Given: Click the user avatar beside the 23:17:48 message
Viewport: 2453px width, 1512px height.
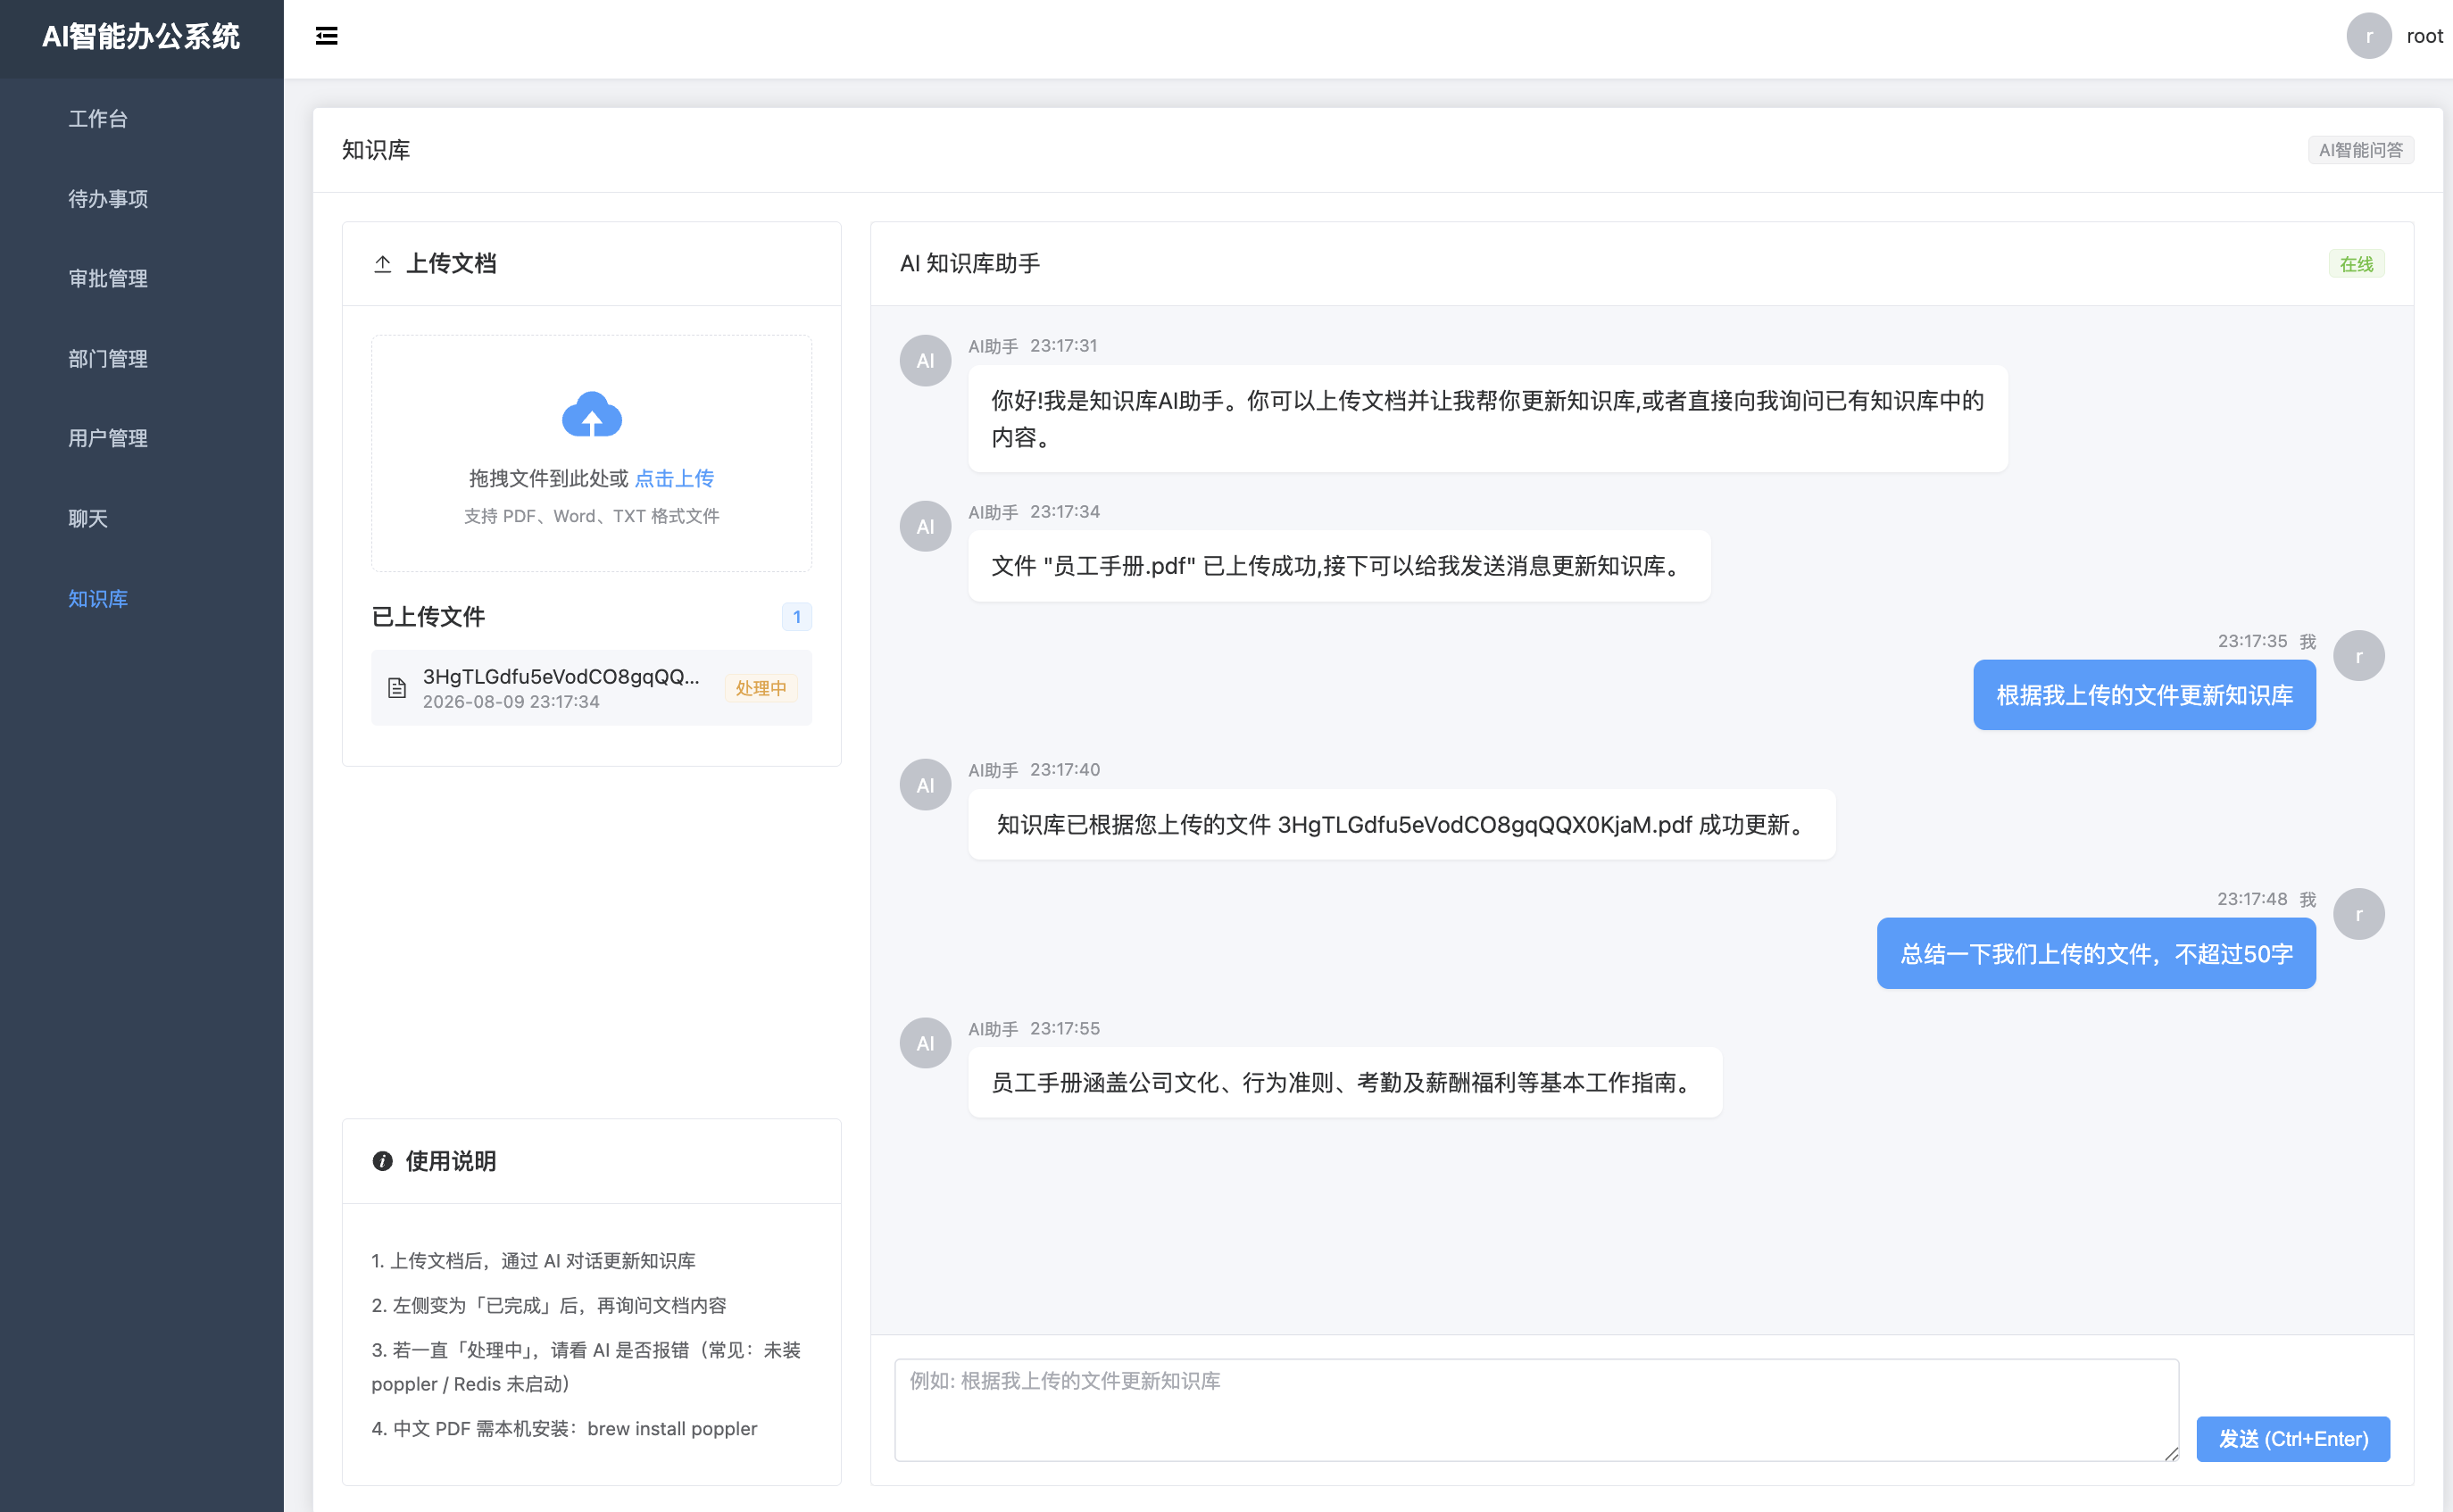Looking at the screenshot, I should (2358, 914).
